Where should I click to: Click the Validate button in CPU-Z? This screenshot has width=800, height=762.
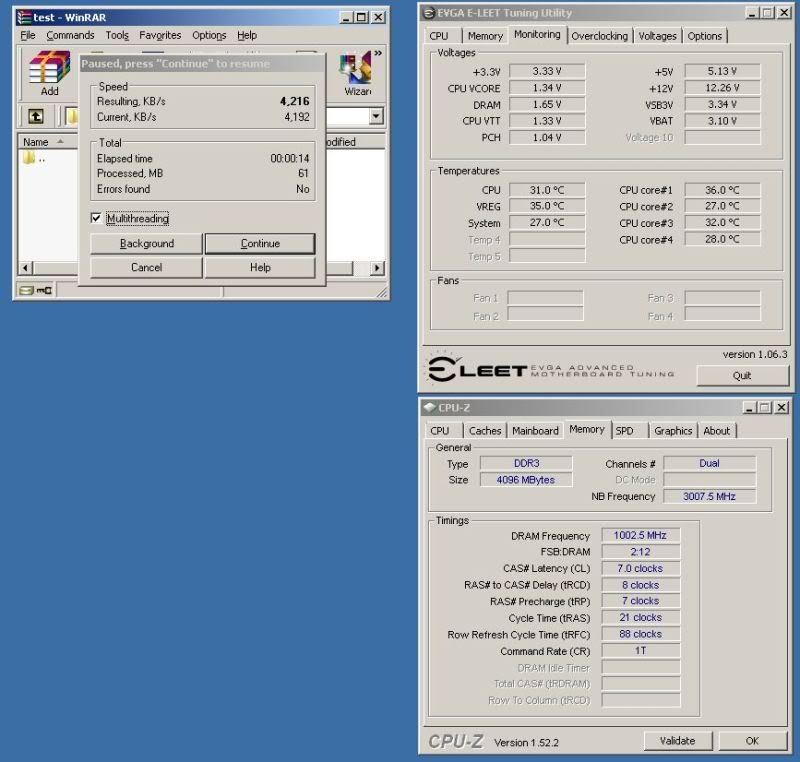pyautogui.click(x=678, y=741)
